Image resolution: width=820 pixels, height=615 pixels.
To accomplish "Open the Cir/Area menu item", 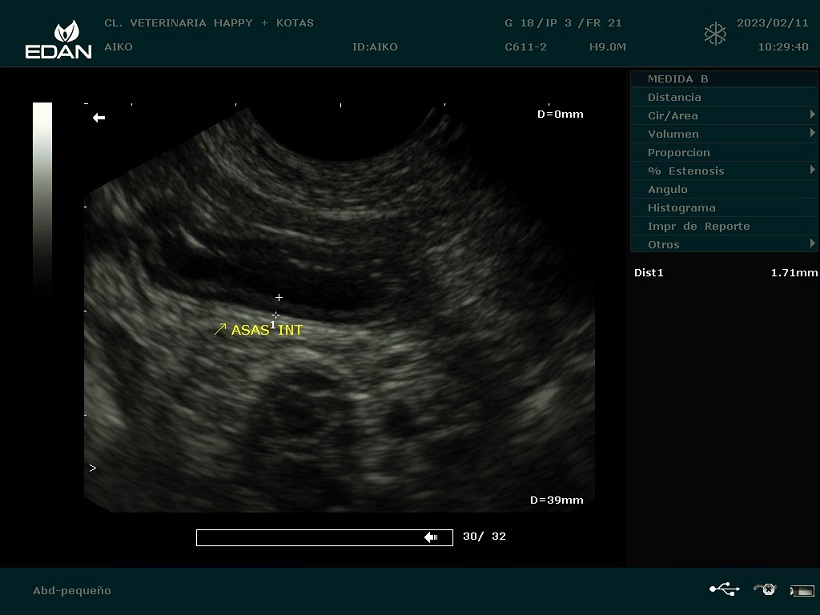I will click(724, 116).
